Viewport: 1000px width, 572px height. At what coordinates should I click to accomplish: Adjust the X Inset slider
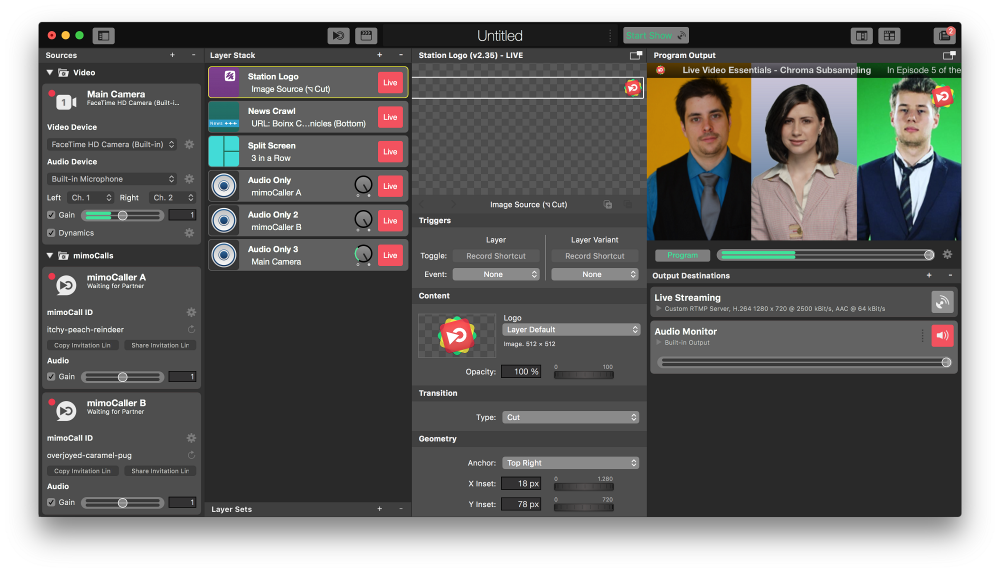pos(584,487)
